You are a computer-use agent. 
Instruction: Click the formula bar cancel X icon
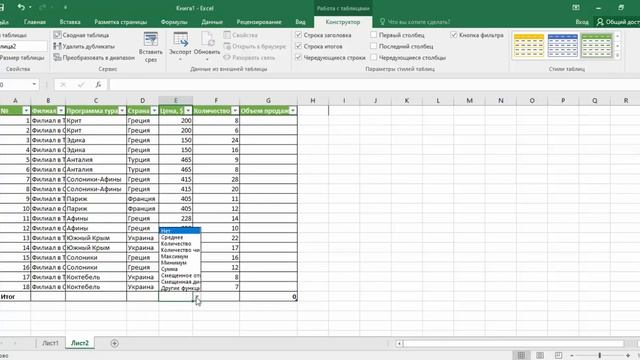63,84
